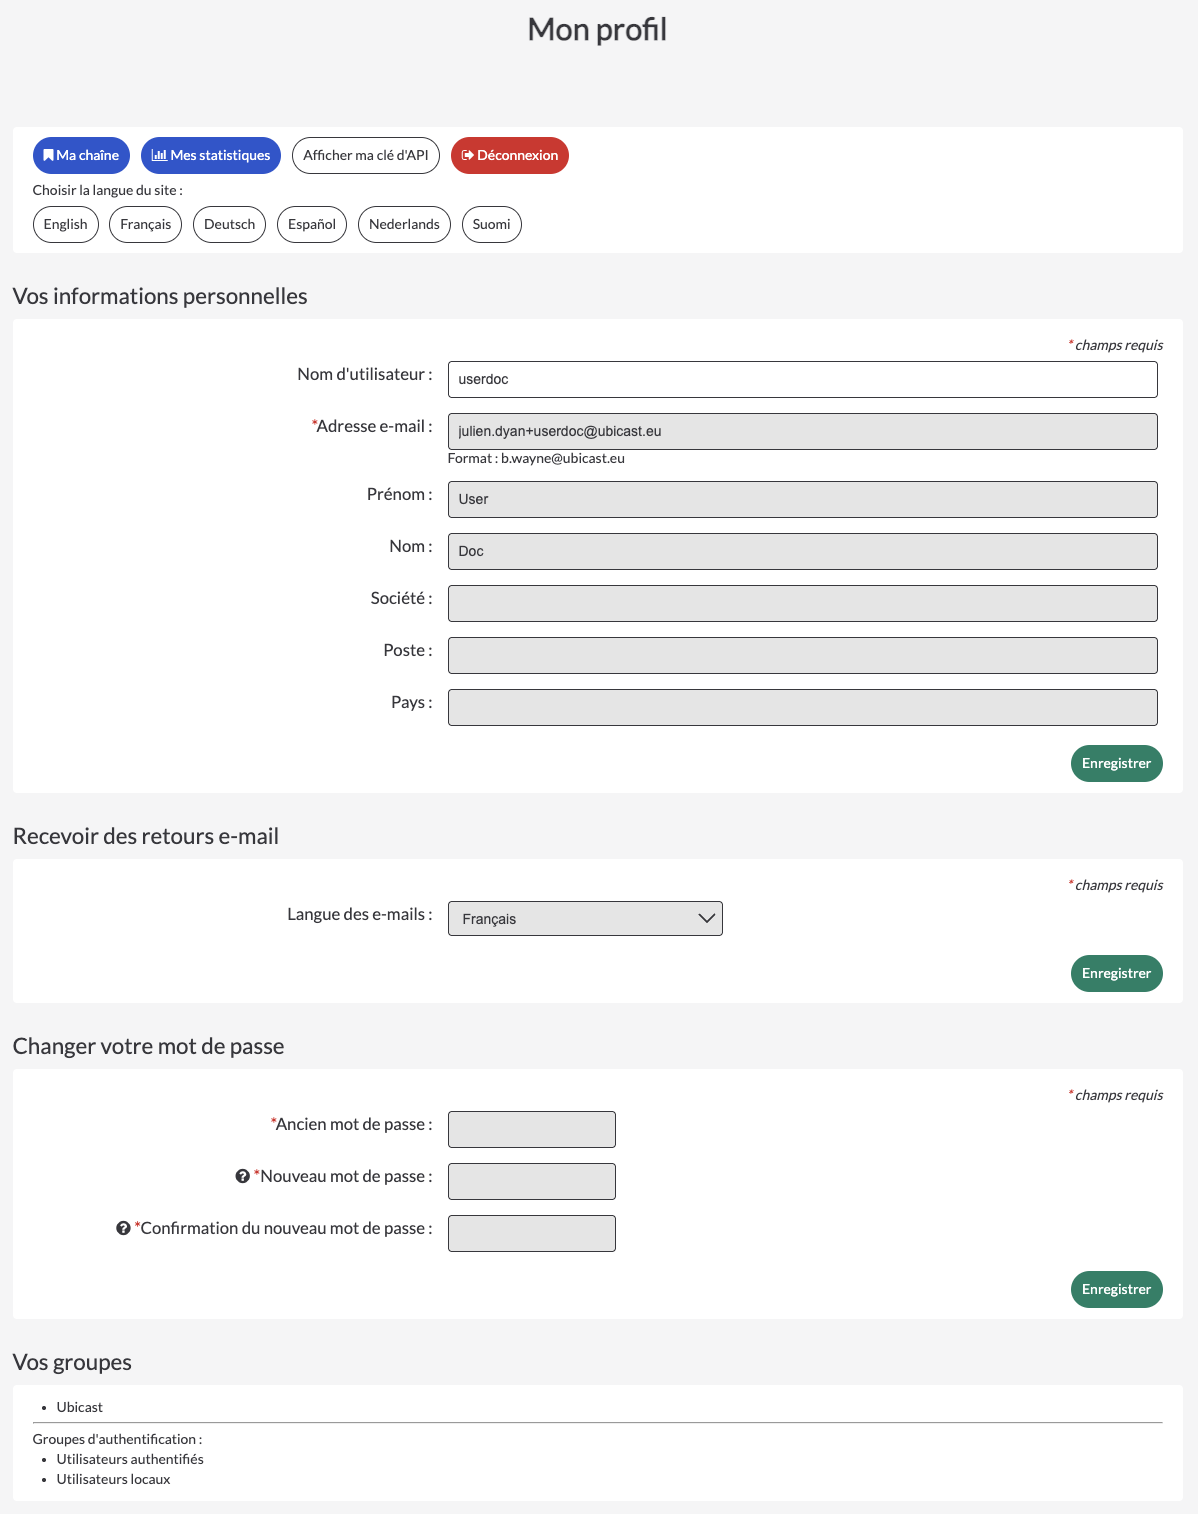1198x1514 pixels.
Task: Click the Société text field
Action: tap(803, 603)
